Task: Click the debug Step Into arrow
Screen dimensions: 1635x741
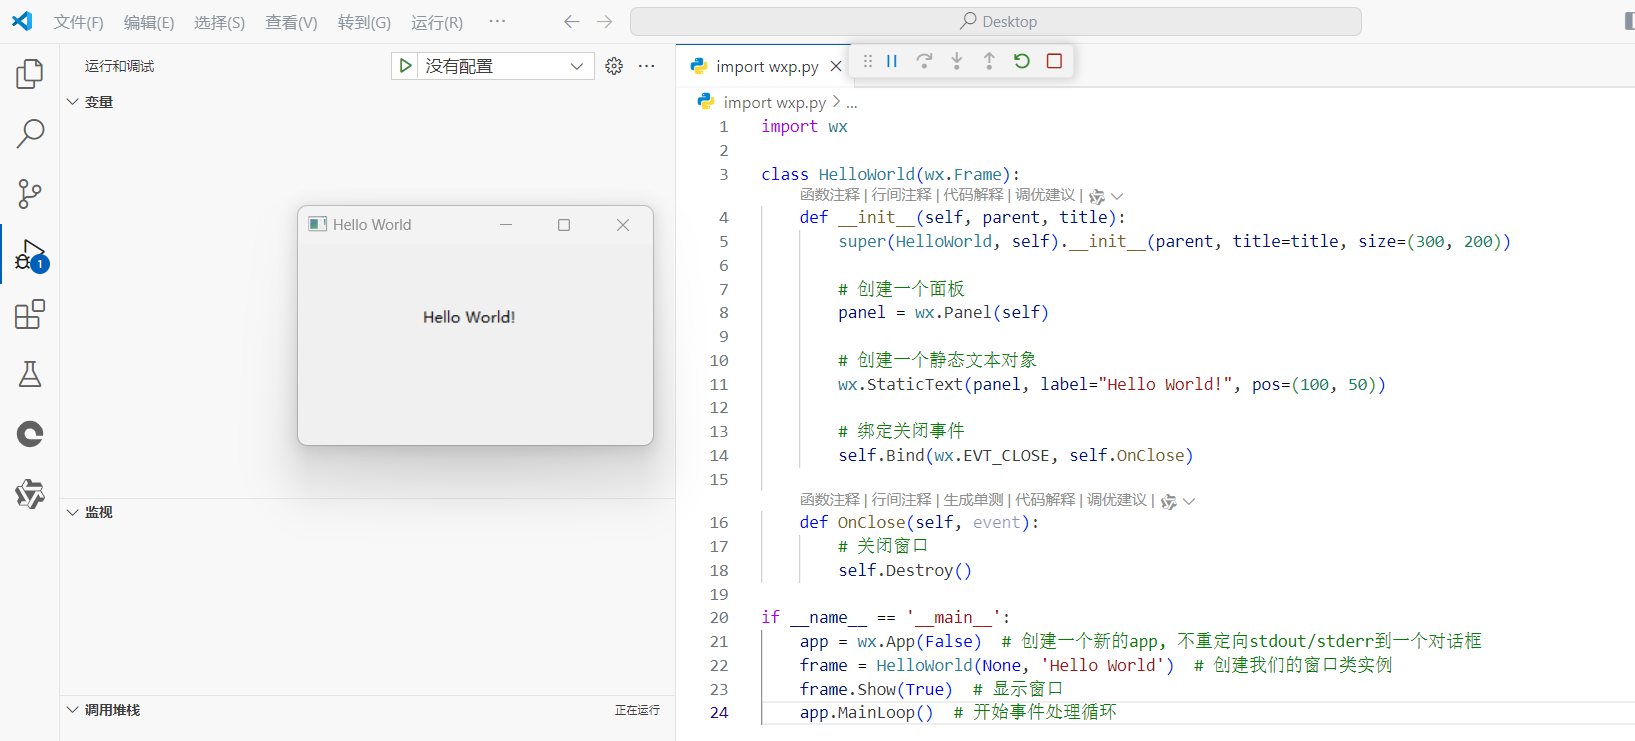Action: 957,61
